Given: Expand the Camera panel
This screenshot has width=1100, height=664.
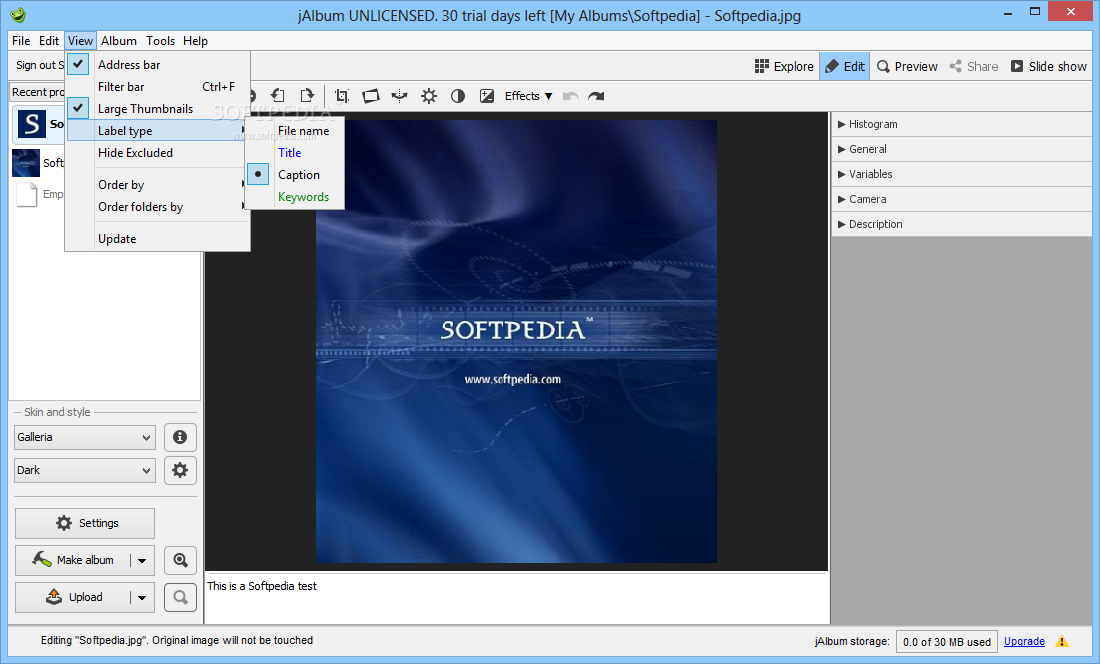Looking at the screenshot, I should (961, 199).
